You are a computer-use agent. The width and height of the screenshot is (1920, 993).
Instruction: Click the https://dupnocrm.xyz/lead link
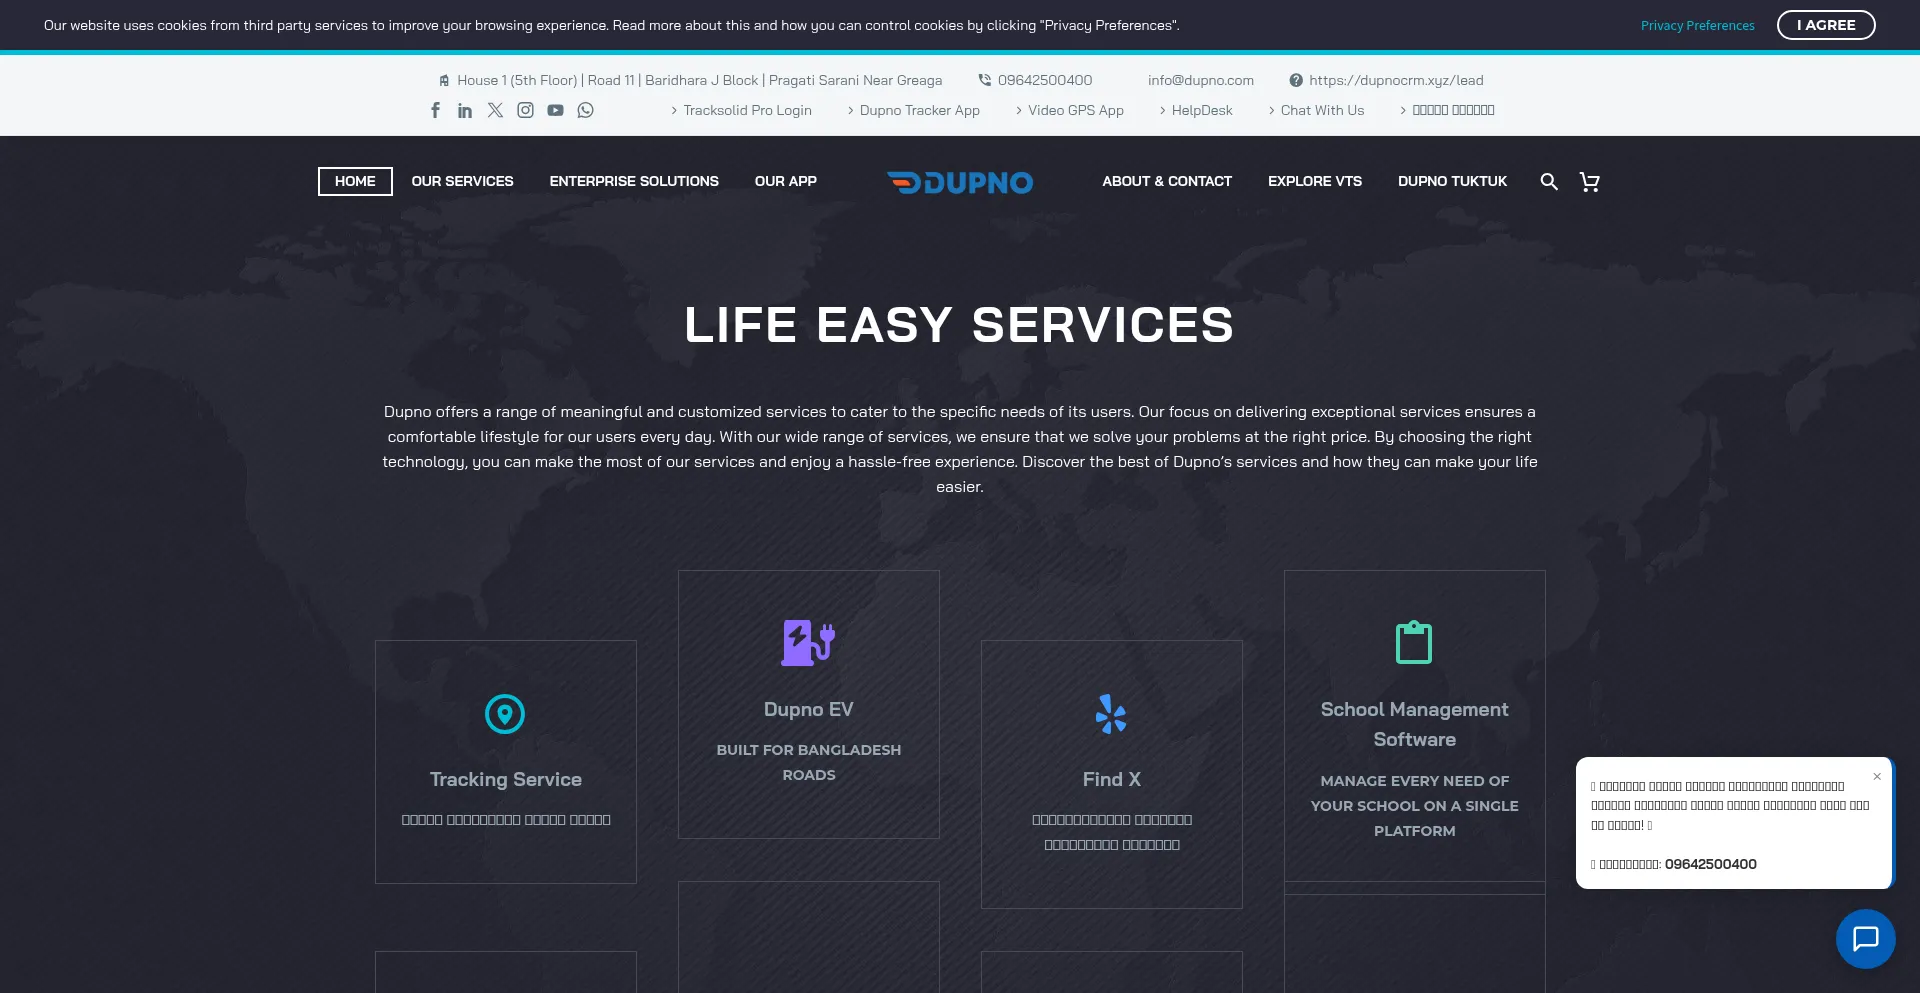click(1396, 80)
